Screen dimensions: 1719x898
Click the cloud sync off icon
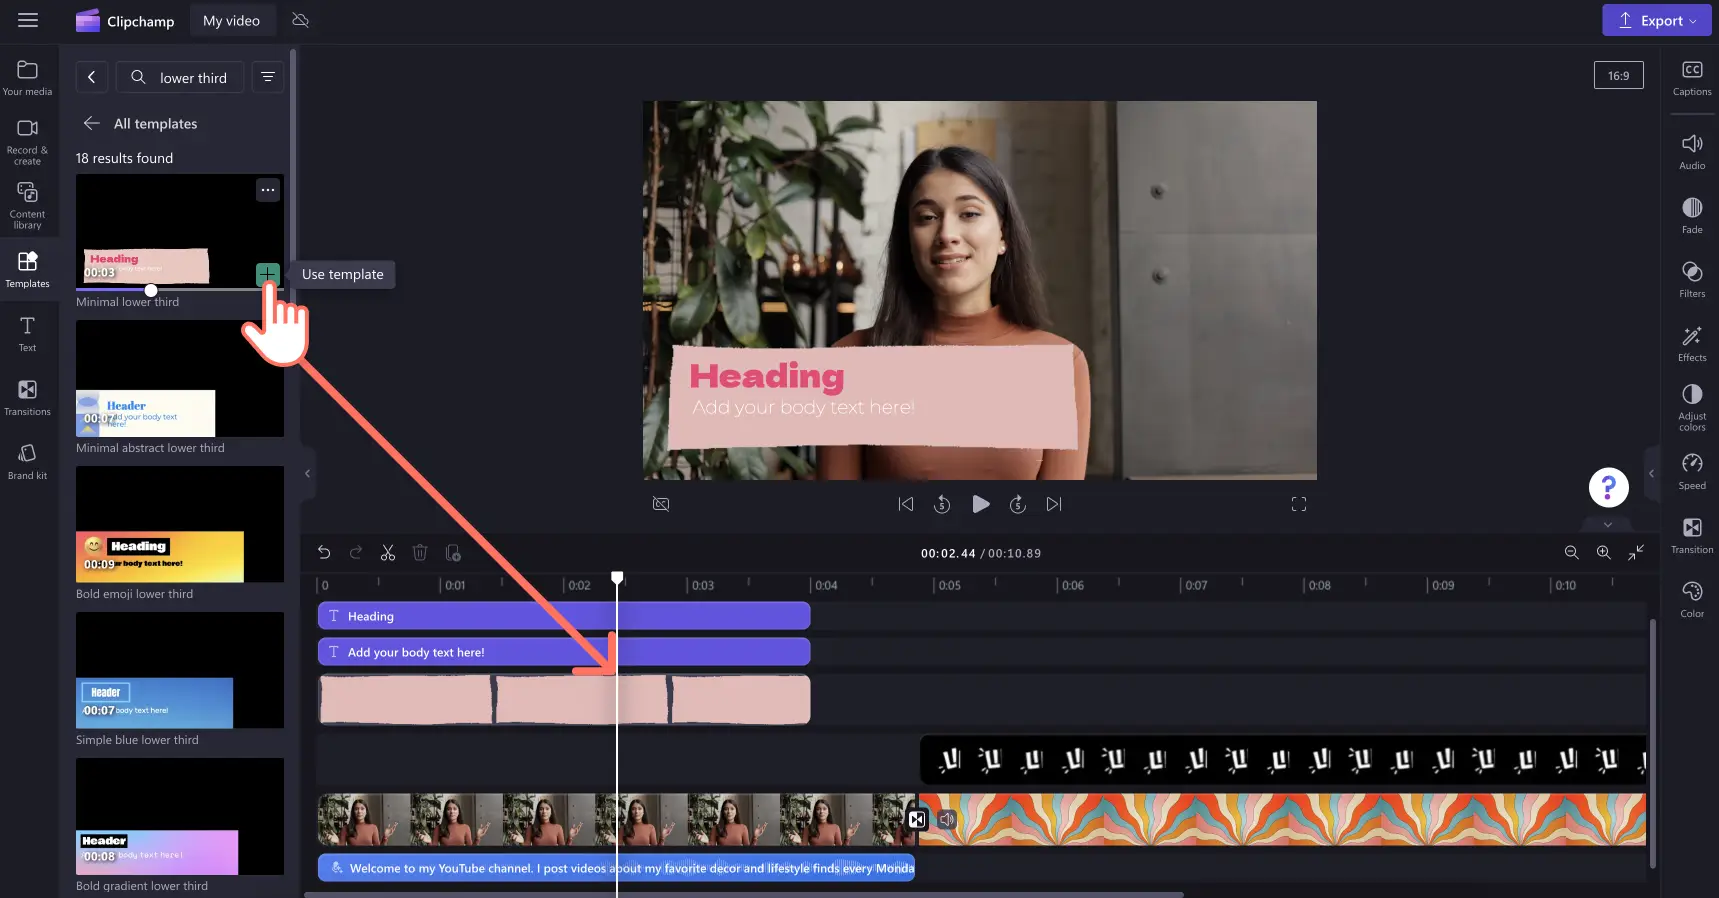point(300,20)
